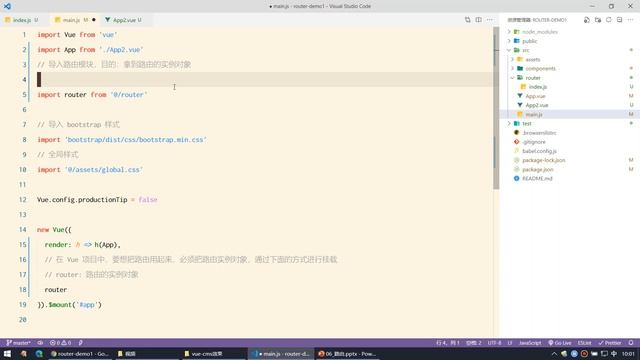The width and height of the screenshot is (640, 360).
Task: Click the Go Live server button
Action: coord(560,343)
